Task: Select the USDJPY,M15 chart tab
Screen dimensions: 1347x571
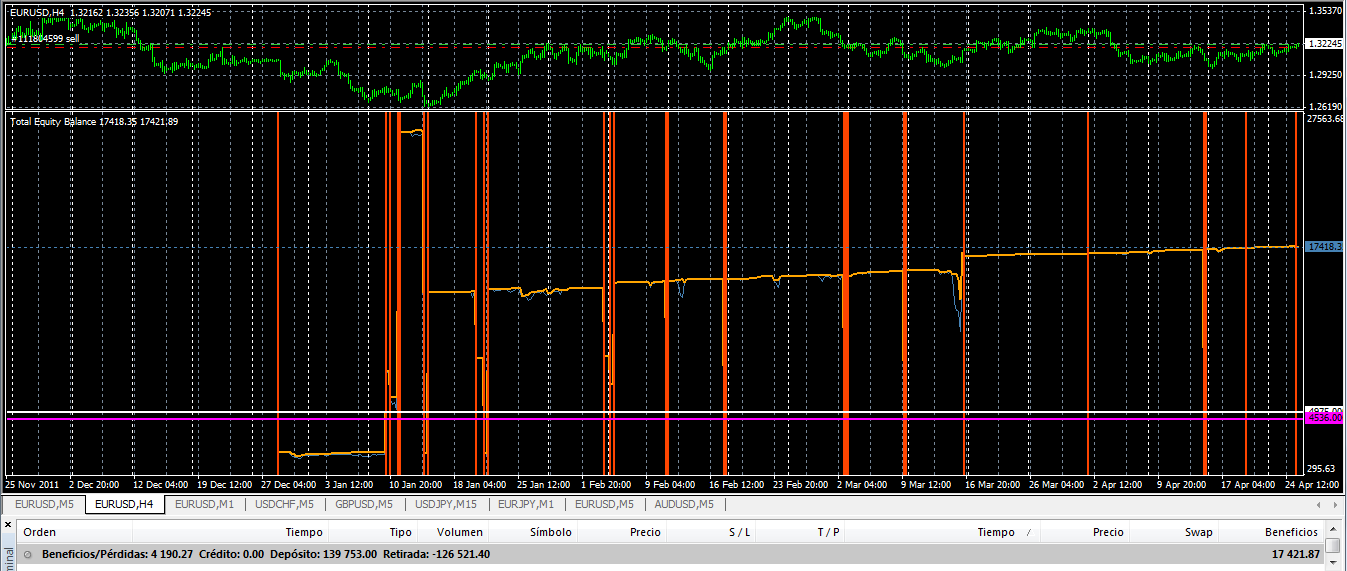Action: 446,504
